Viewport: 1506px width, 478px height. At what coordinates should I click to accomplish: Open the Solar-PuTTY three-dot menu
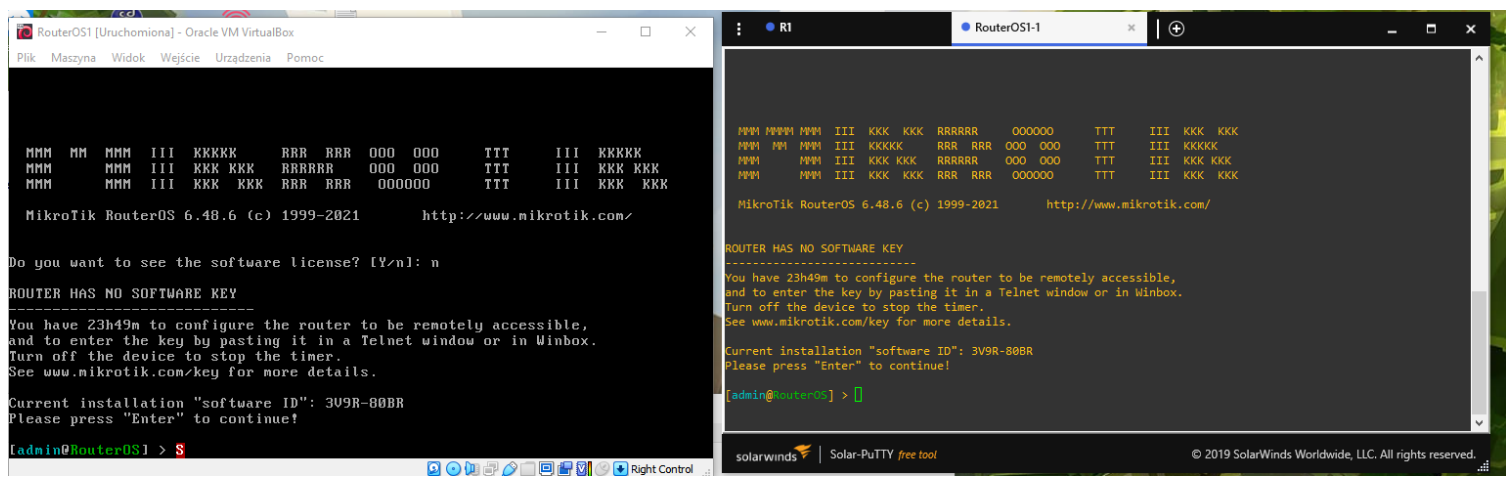point(739,29)
